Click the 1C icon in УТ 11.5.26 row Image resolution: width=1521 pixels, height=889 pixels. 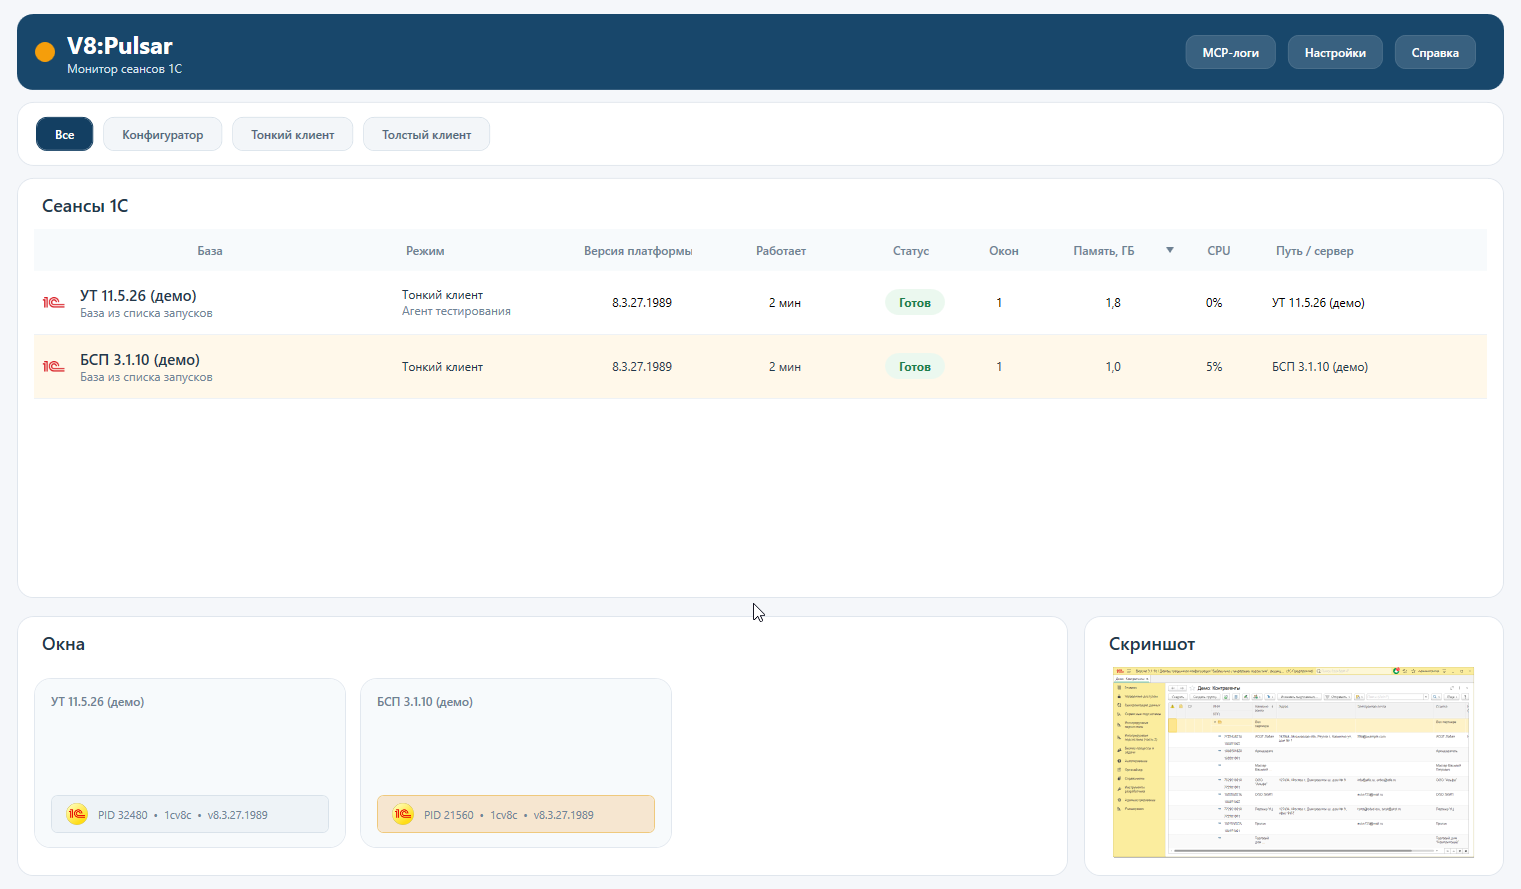point(53,303)
